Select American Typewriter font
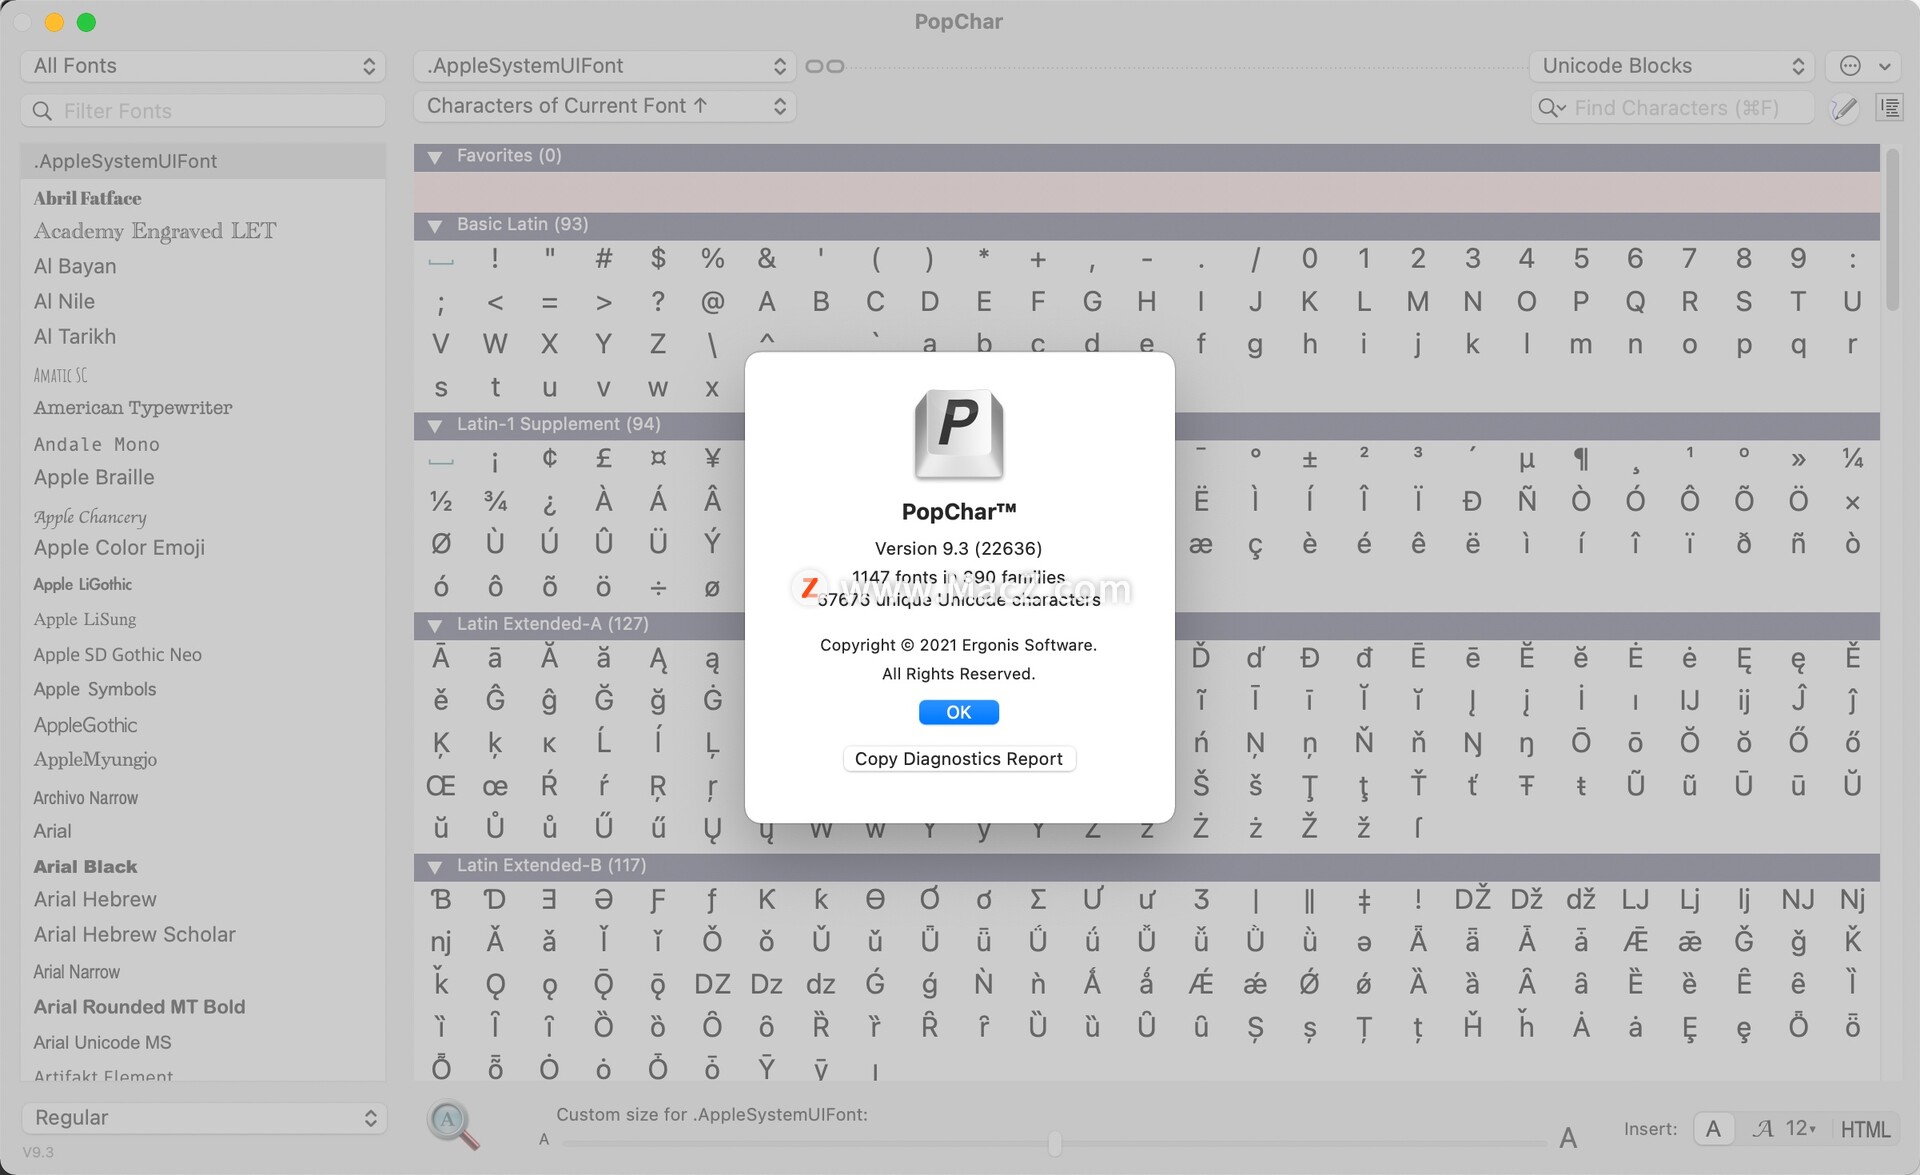1920x1175 pixels. click(x=133, y=408)
